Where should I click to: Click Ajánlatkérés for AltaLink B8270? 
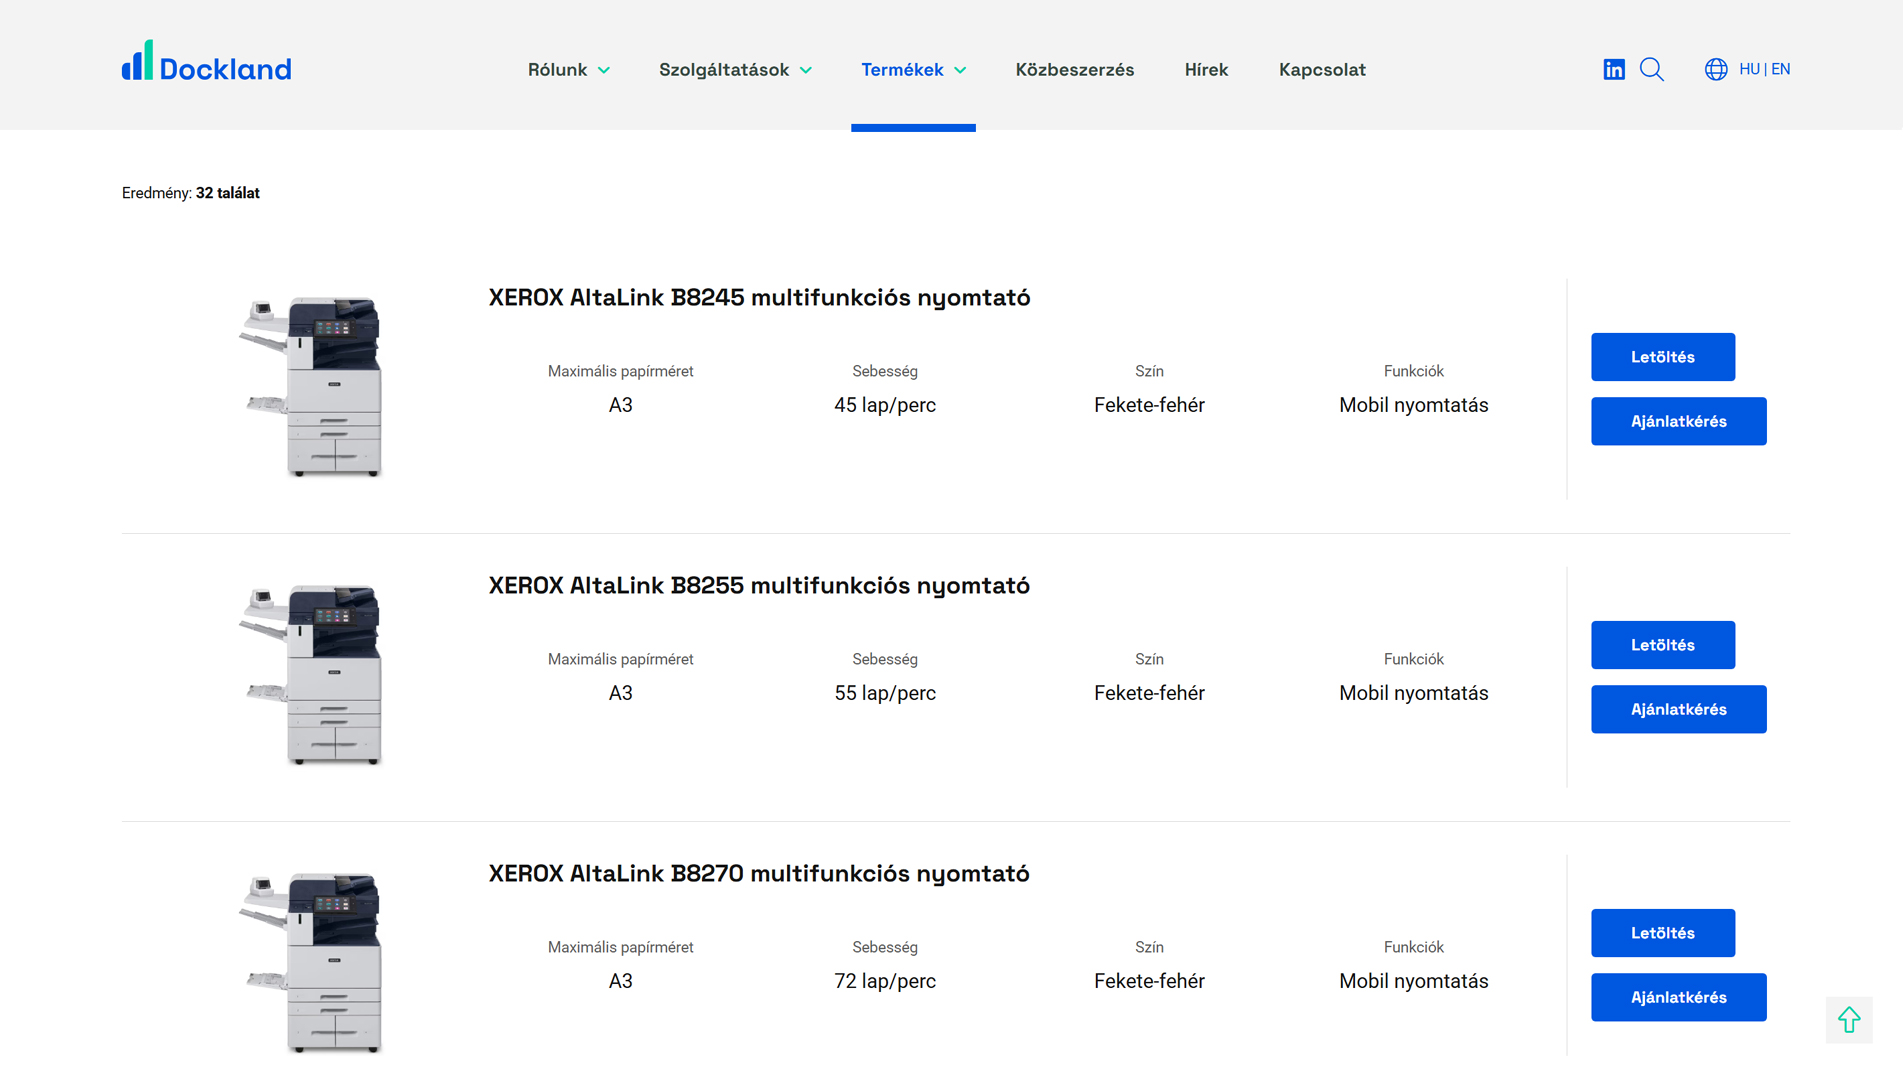pyautogui.click(x=1679, y=997)
